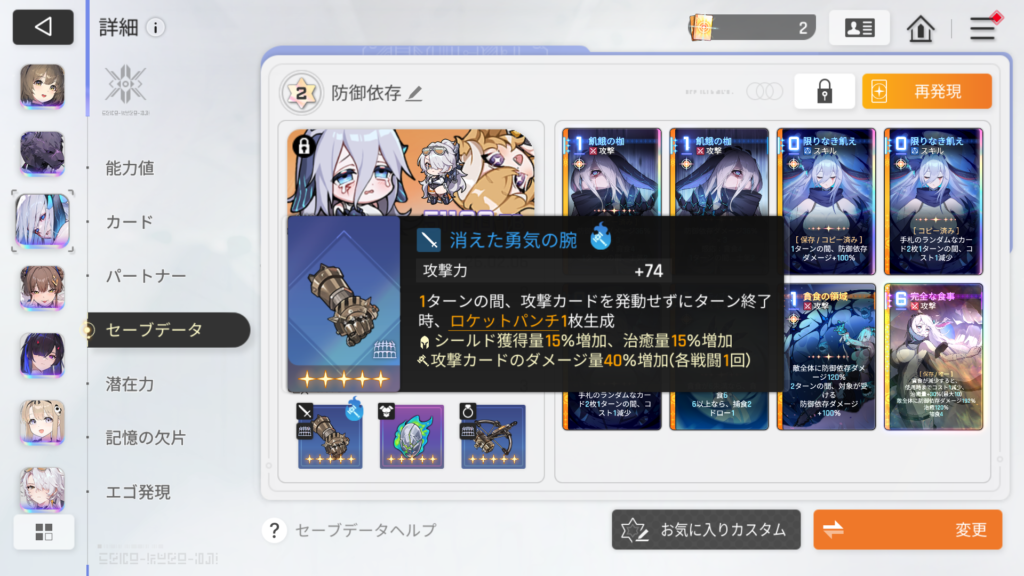Switch to the カード section
Viewport: 1024px width, 576px height.
coord(129,222)
